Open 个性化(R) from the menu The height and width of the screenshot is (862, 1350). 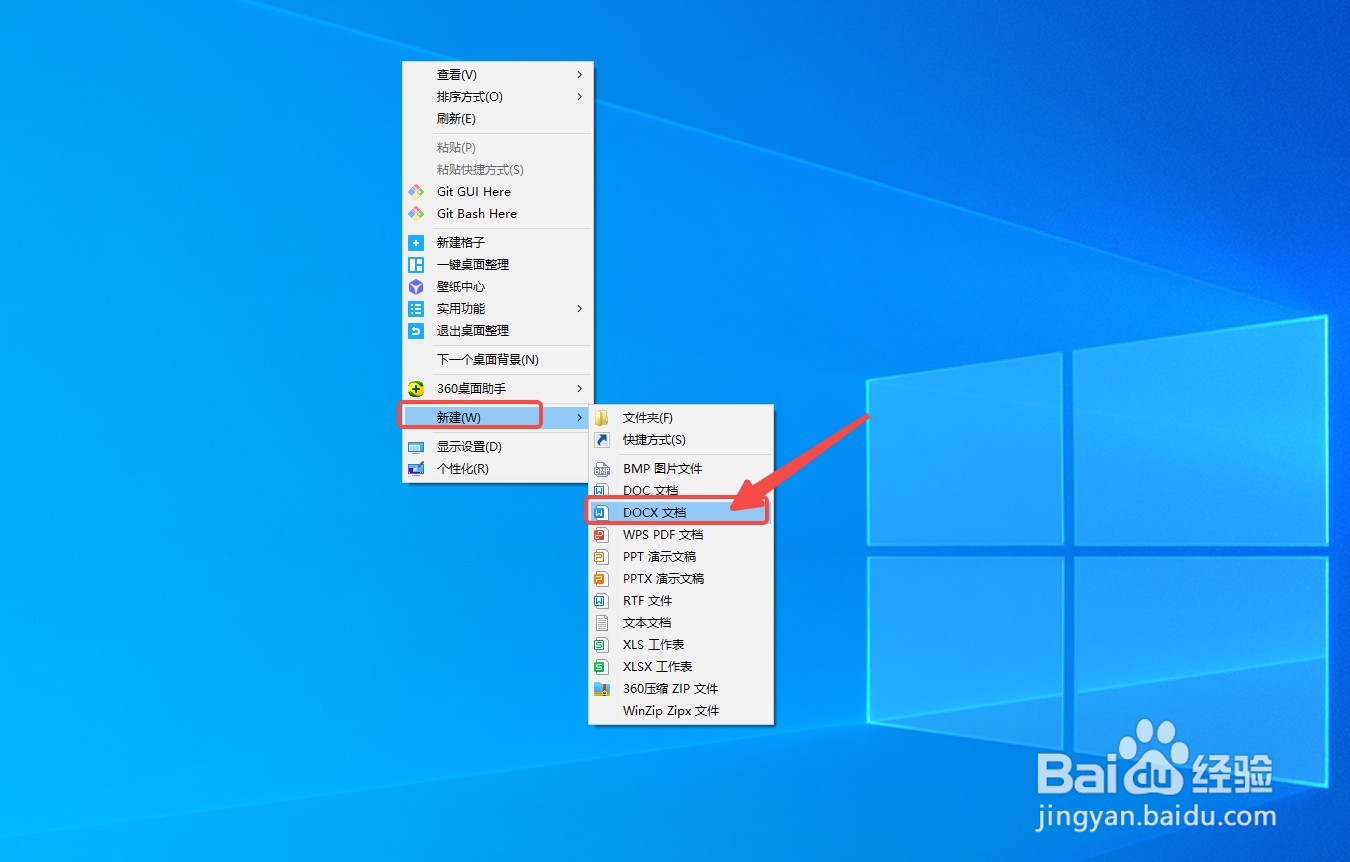pos(497,469)
